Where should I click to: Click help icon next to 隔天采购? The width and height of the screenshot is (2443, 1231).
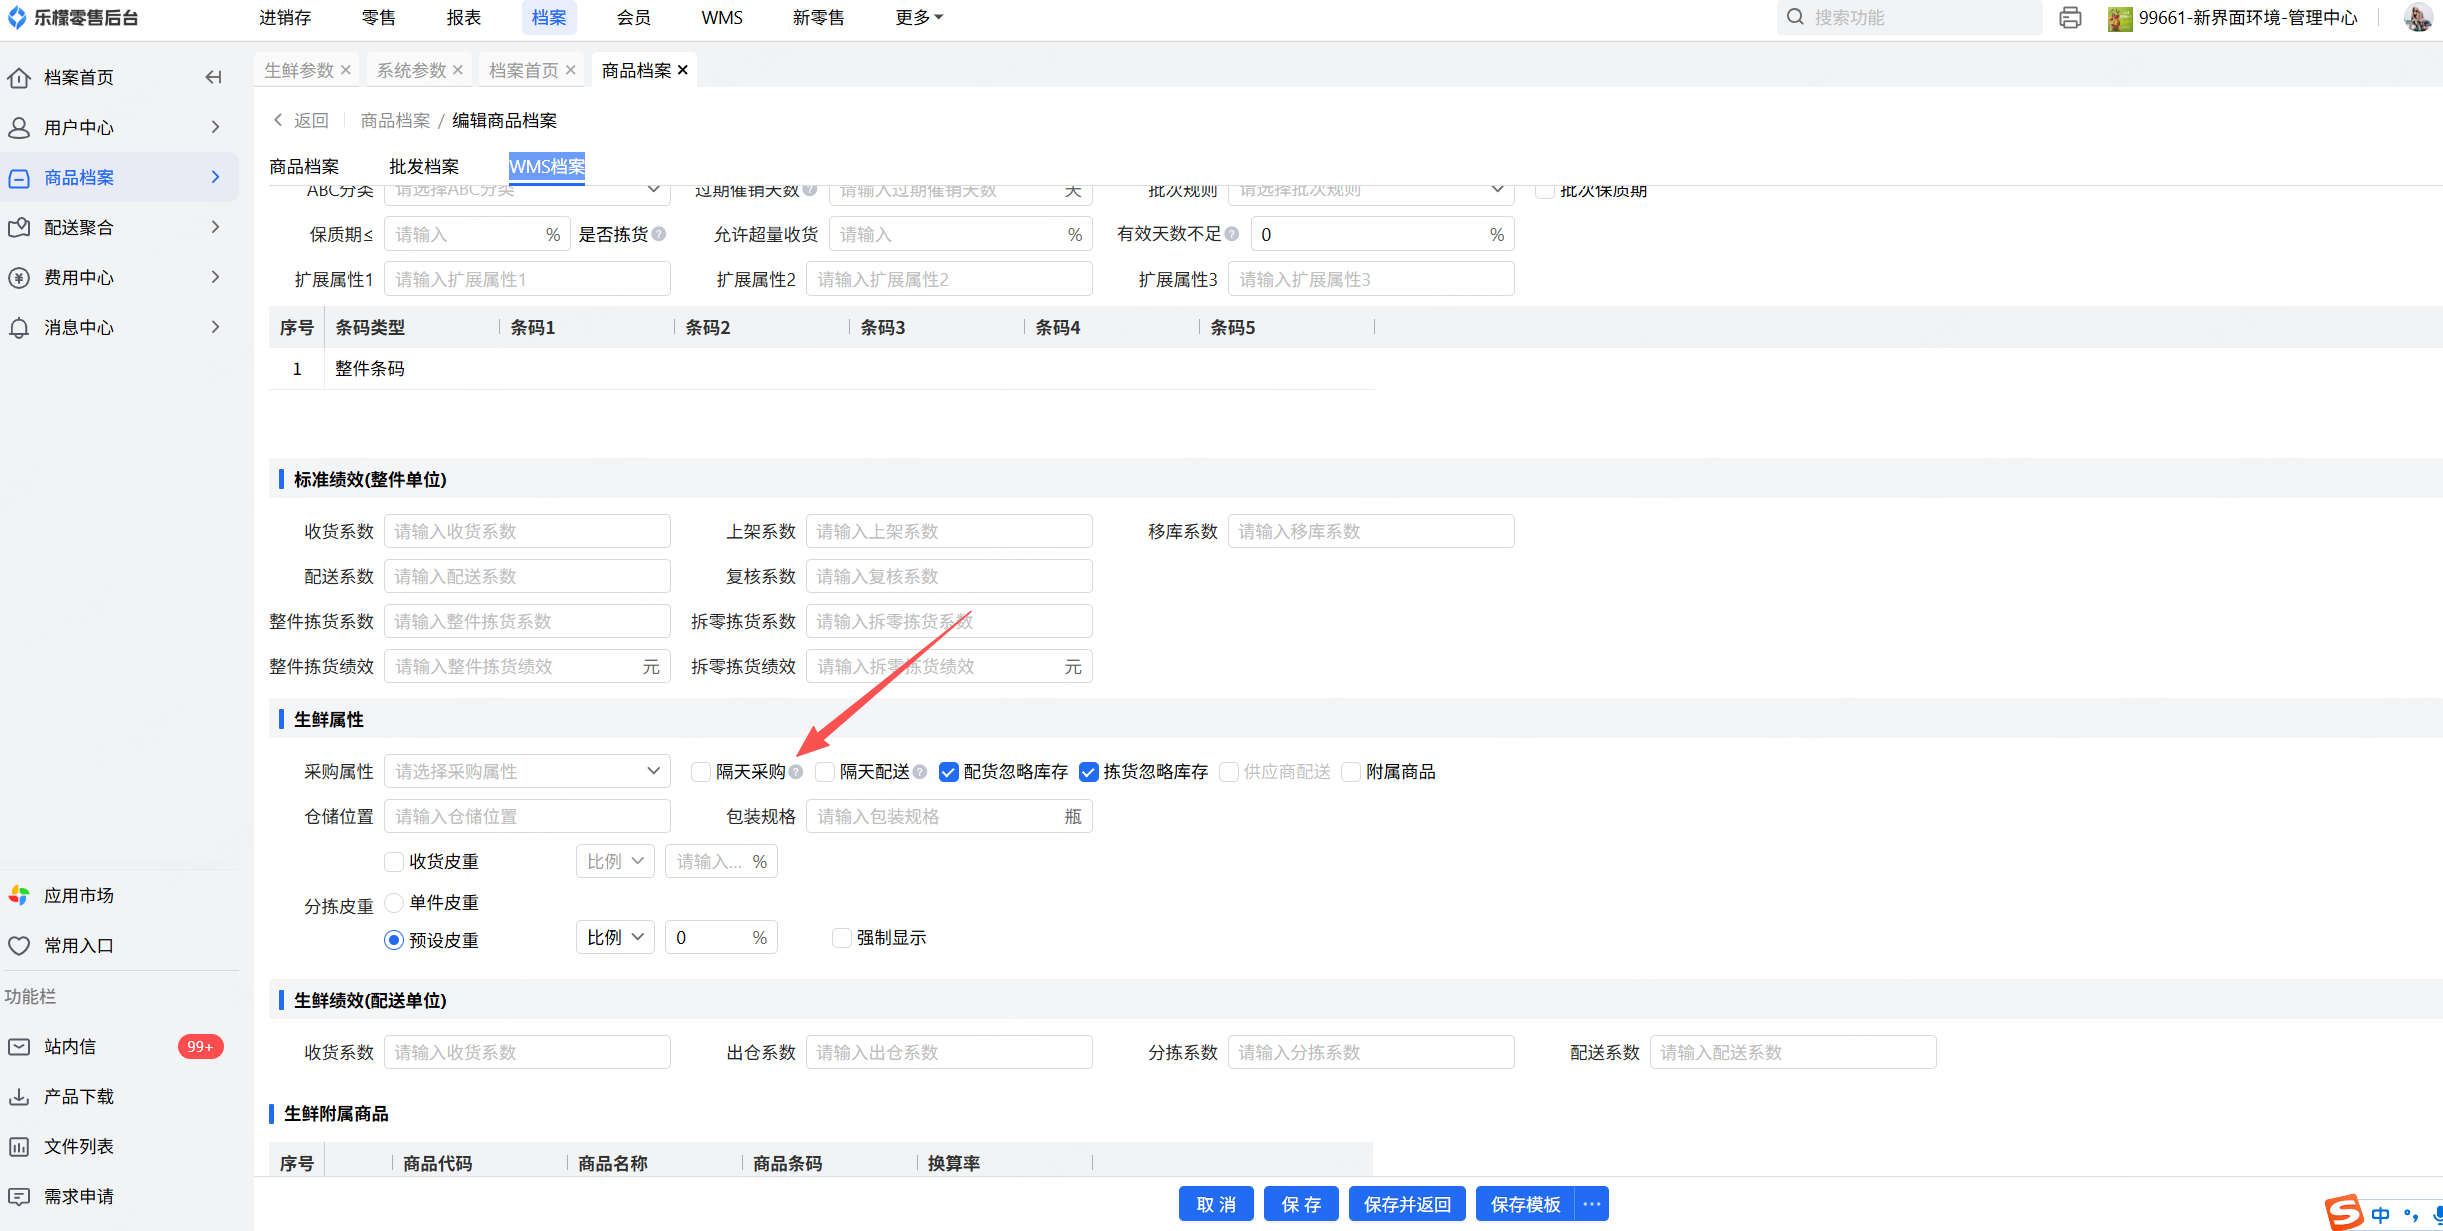[x=796, y=772]
